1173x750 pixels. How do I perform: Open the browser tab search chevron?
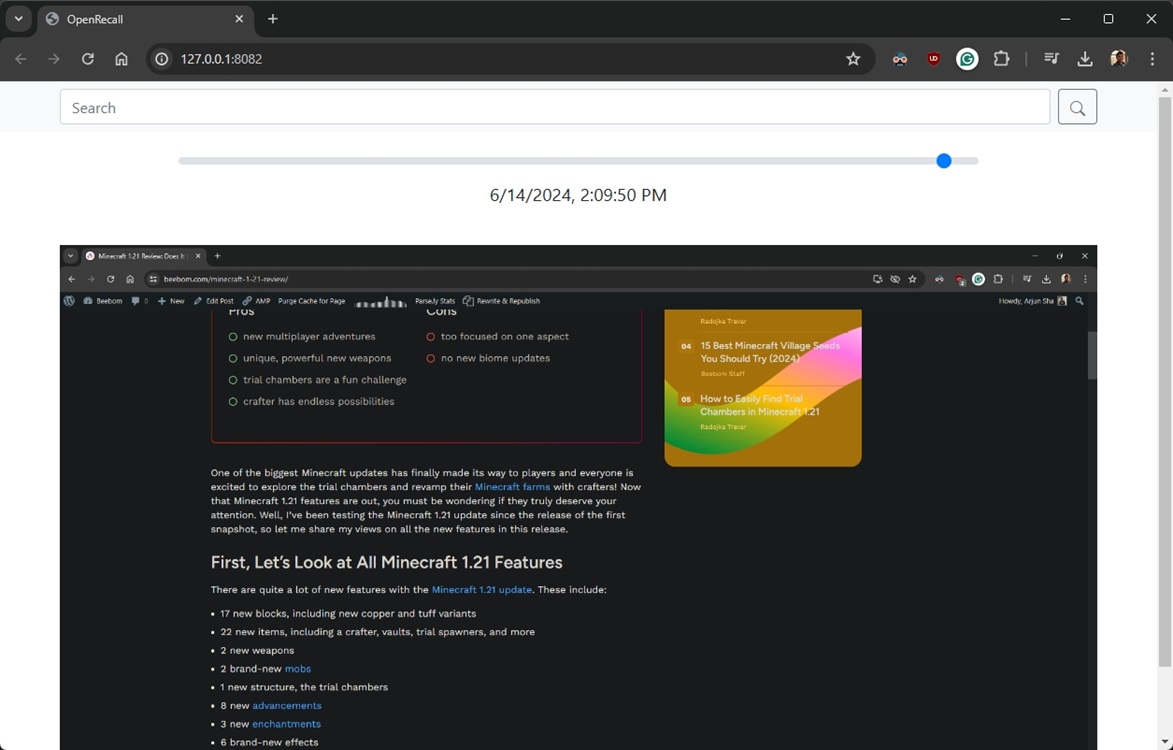pyautogui.click(x=17, y=18)
